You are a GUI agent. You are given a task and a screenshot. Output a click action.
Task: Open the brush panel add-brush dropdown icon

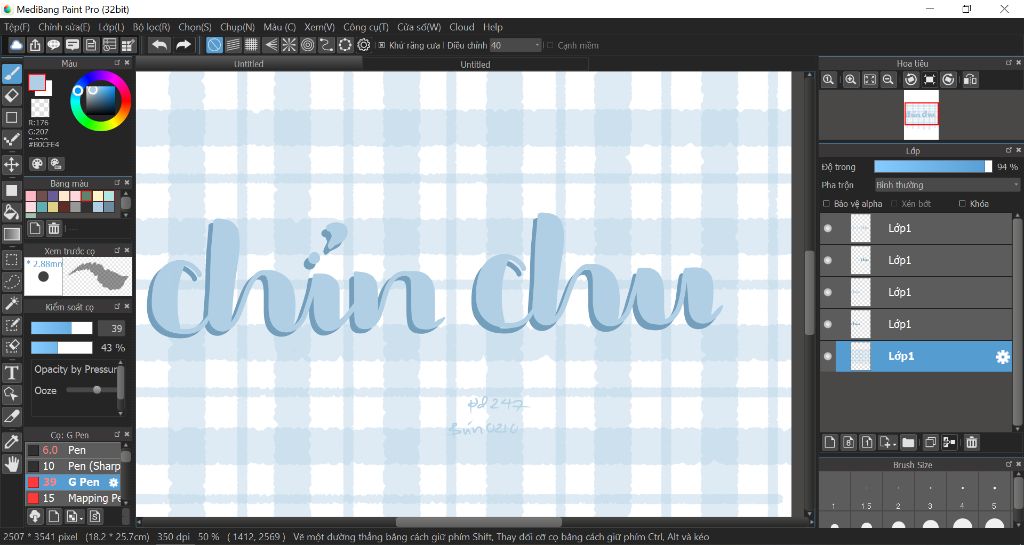74,517
